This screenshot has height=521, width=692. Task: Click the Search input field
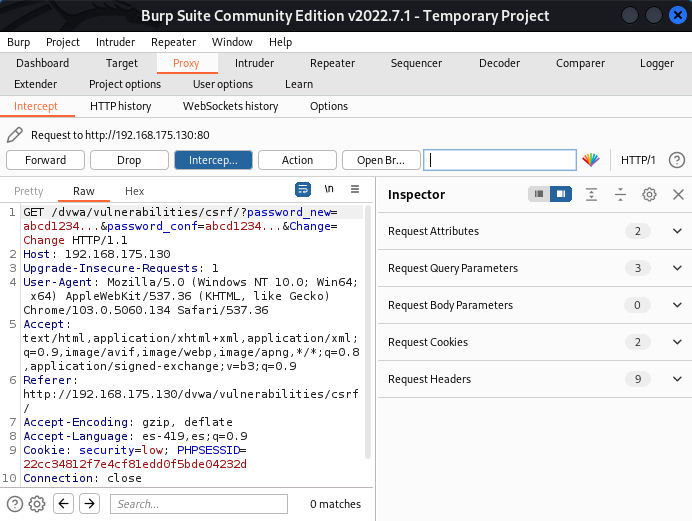(199, 504)
